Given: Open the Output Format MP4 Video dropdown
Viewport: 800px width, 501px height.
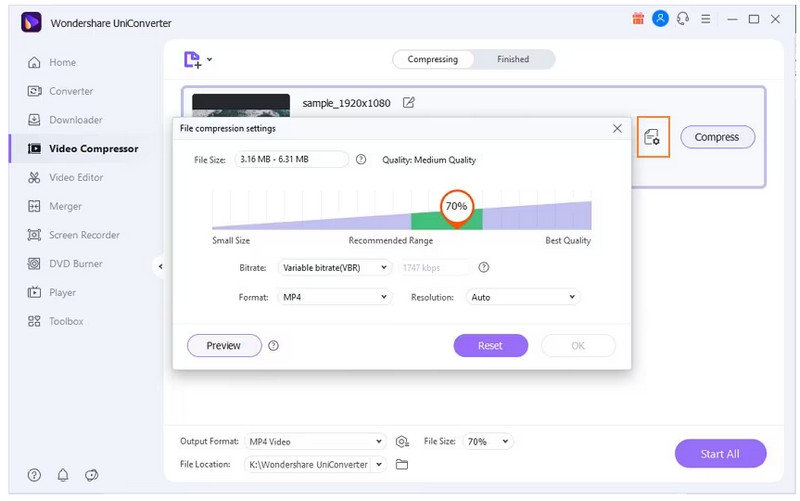Looking at the screenshot, I should 315,441.
